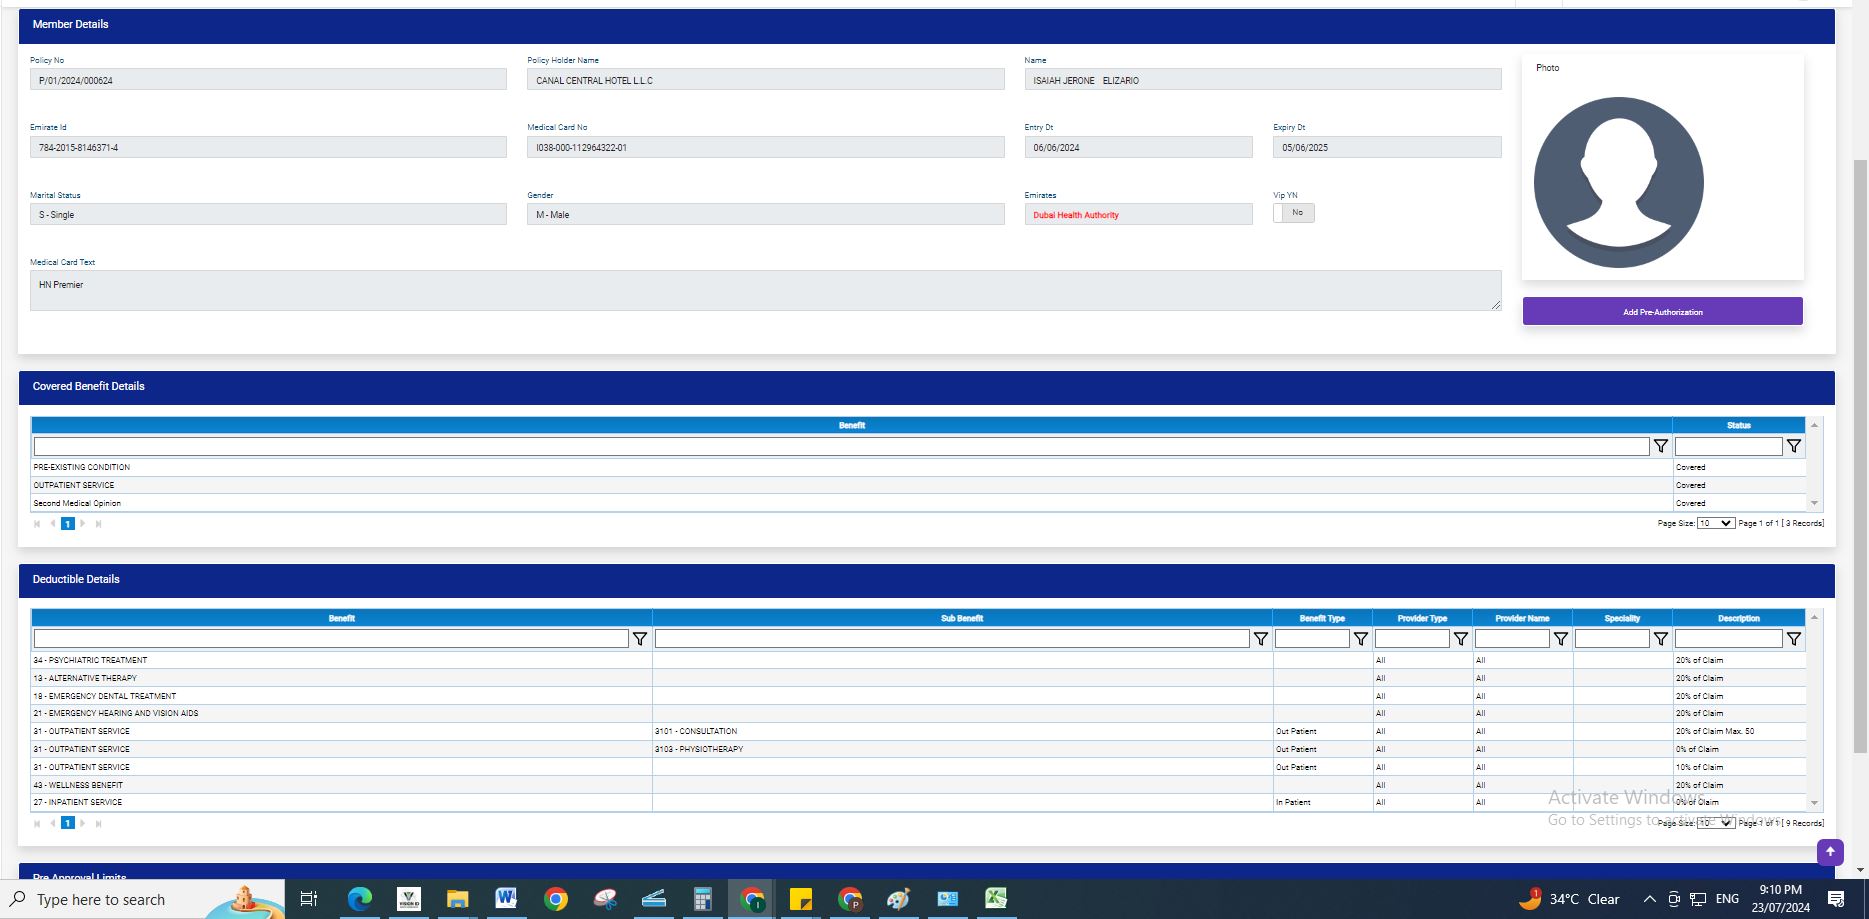Click the Status column header
The image size is (1869, 919).
point(1738,425)
